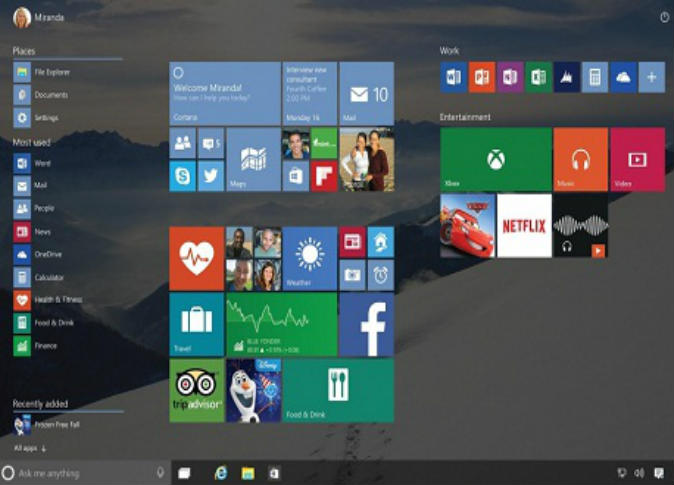Image resolution: width=674 pixels, height=485 pixels.
Task: Launch Health & Fitness from Most used list
Action: pyautogui.click(x=48, y=300)
